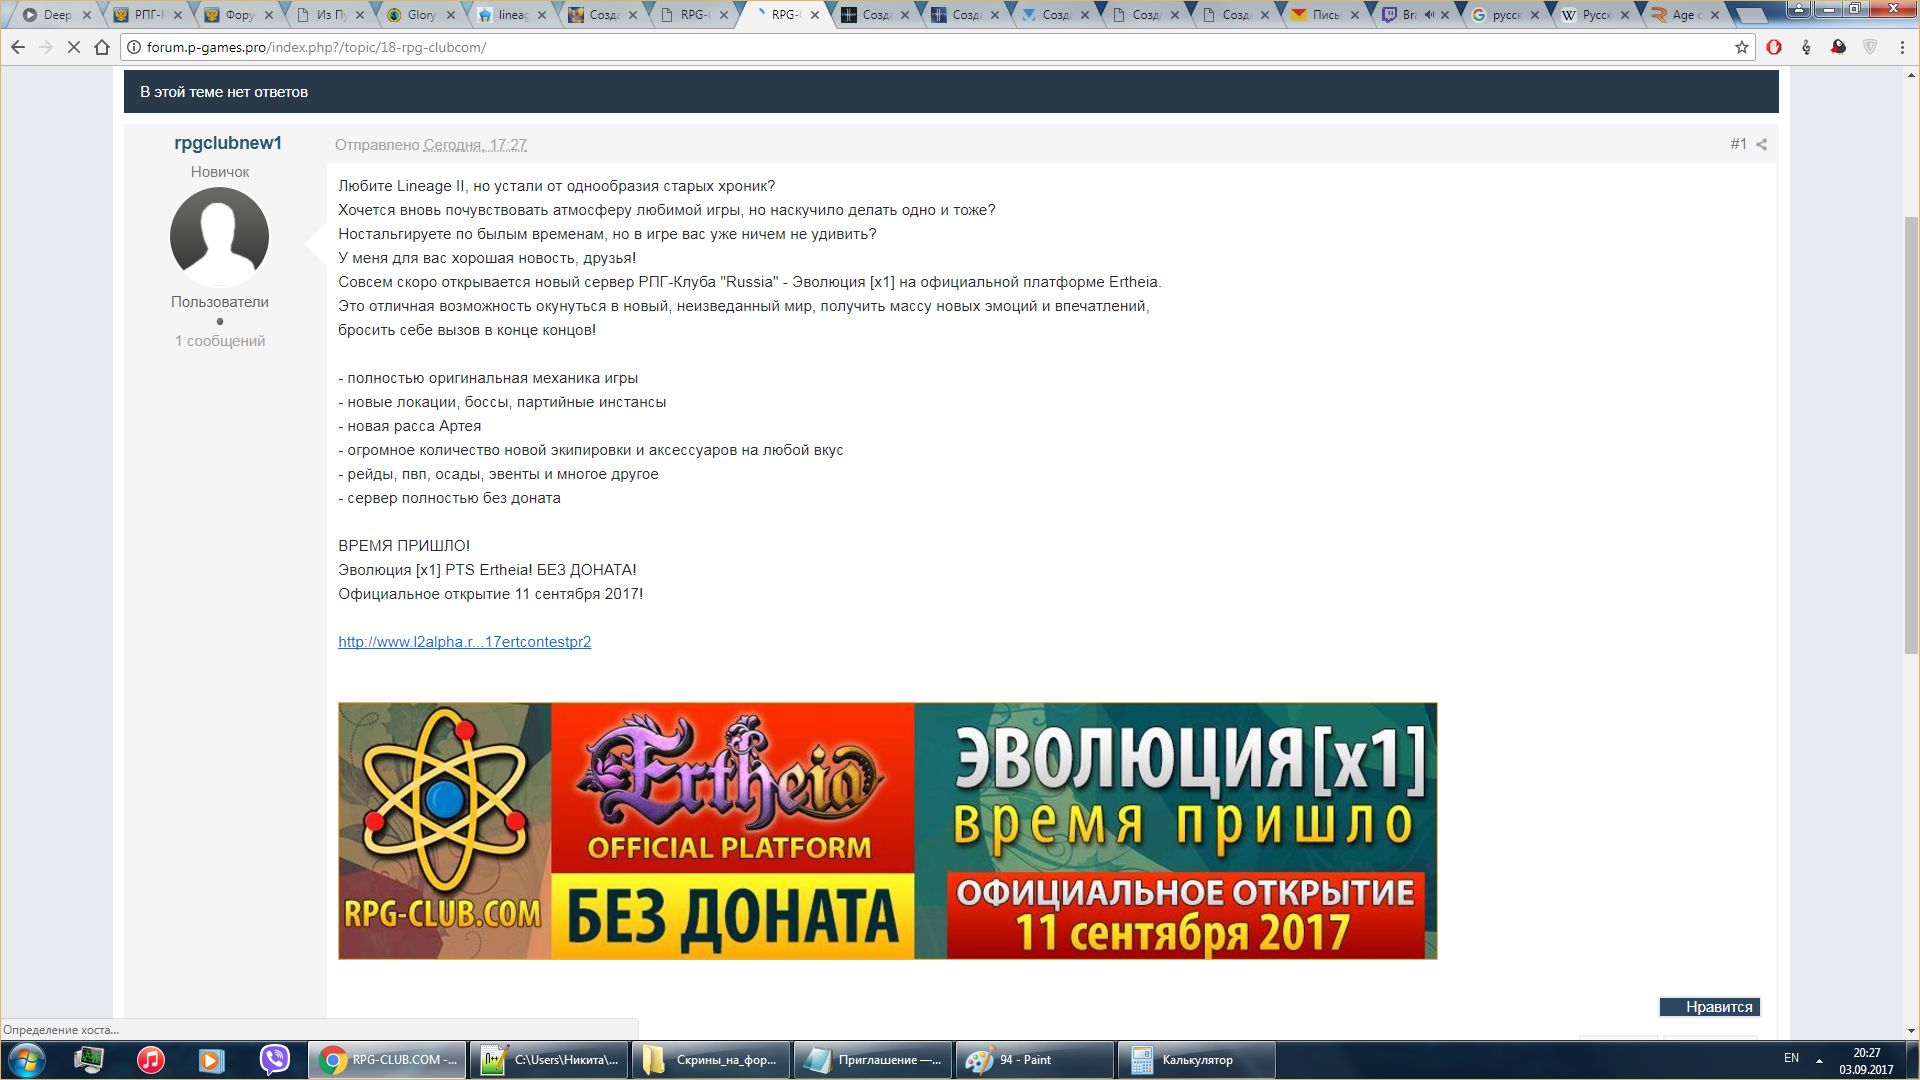Switch to the Wikipedia Русск tab
1920x1080 pixels.
1596,15
